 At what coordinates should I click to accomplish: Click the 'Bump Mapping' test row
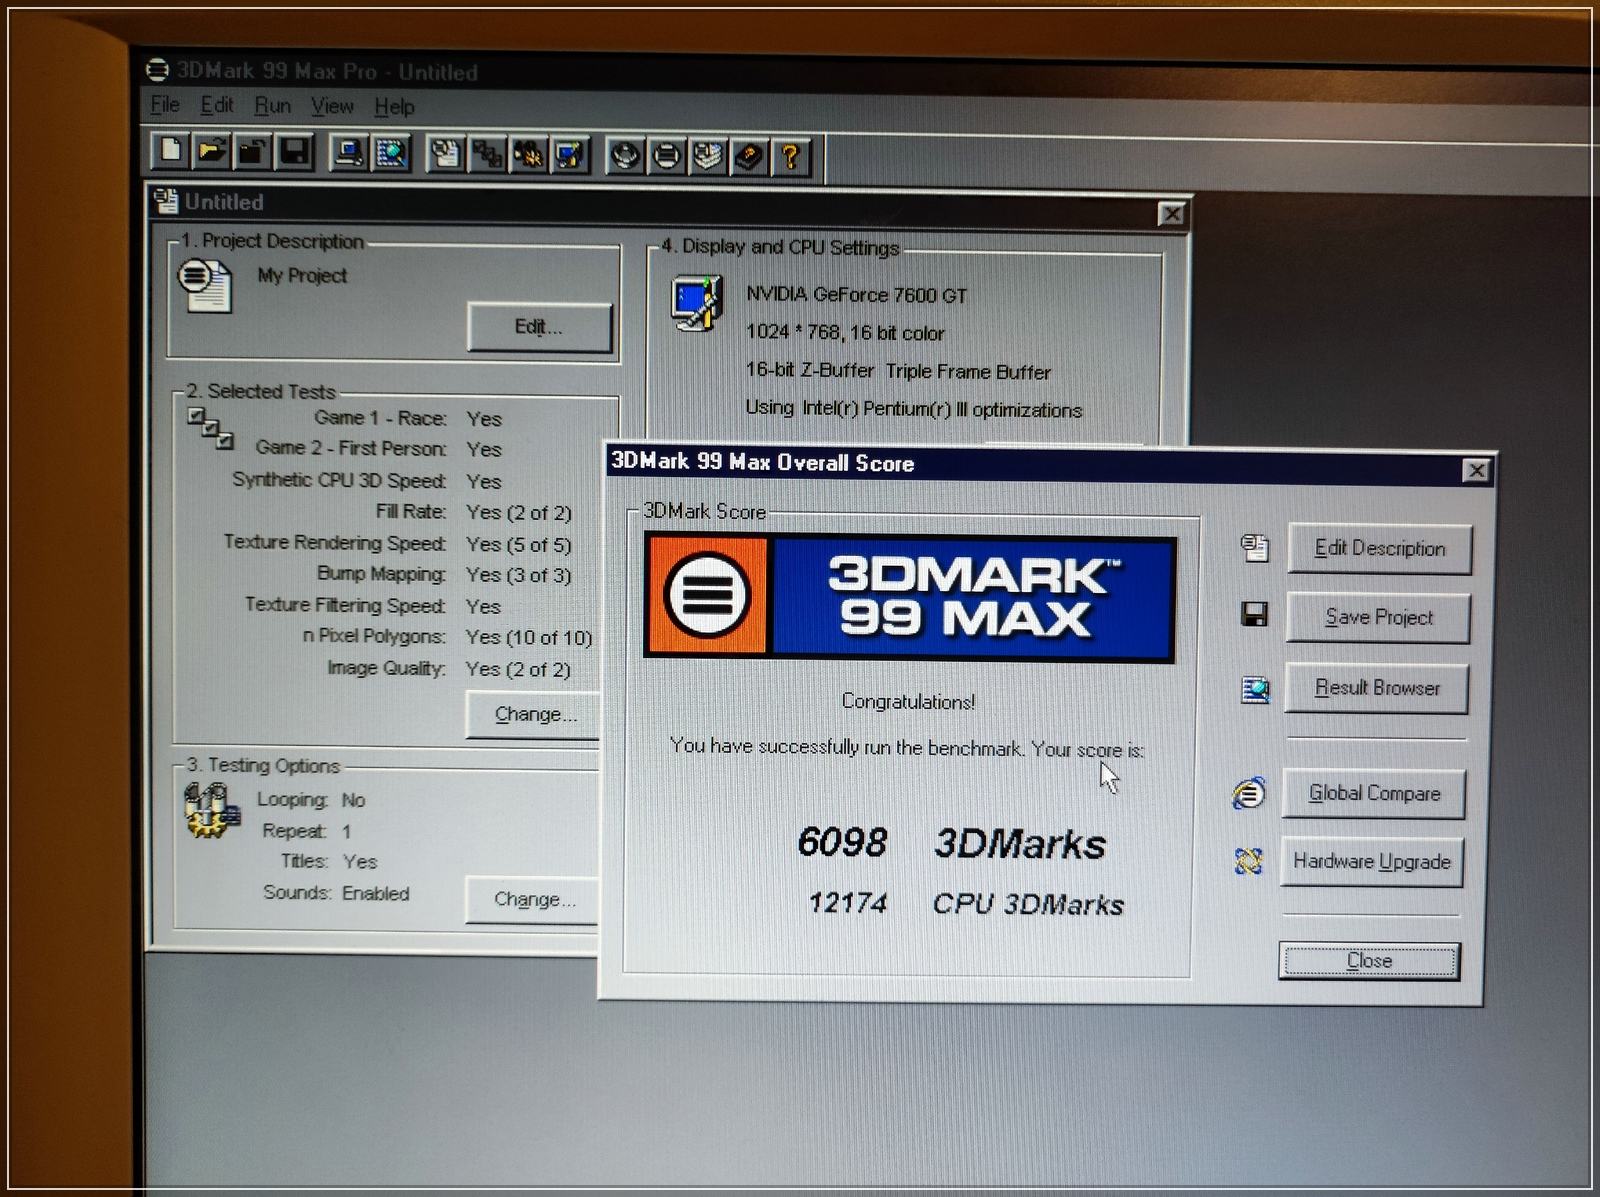click(x=444, y=574)
